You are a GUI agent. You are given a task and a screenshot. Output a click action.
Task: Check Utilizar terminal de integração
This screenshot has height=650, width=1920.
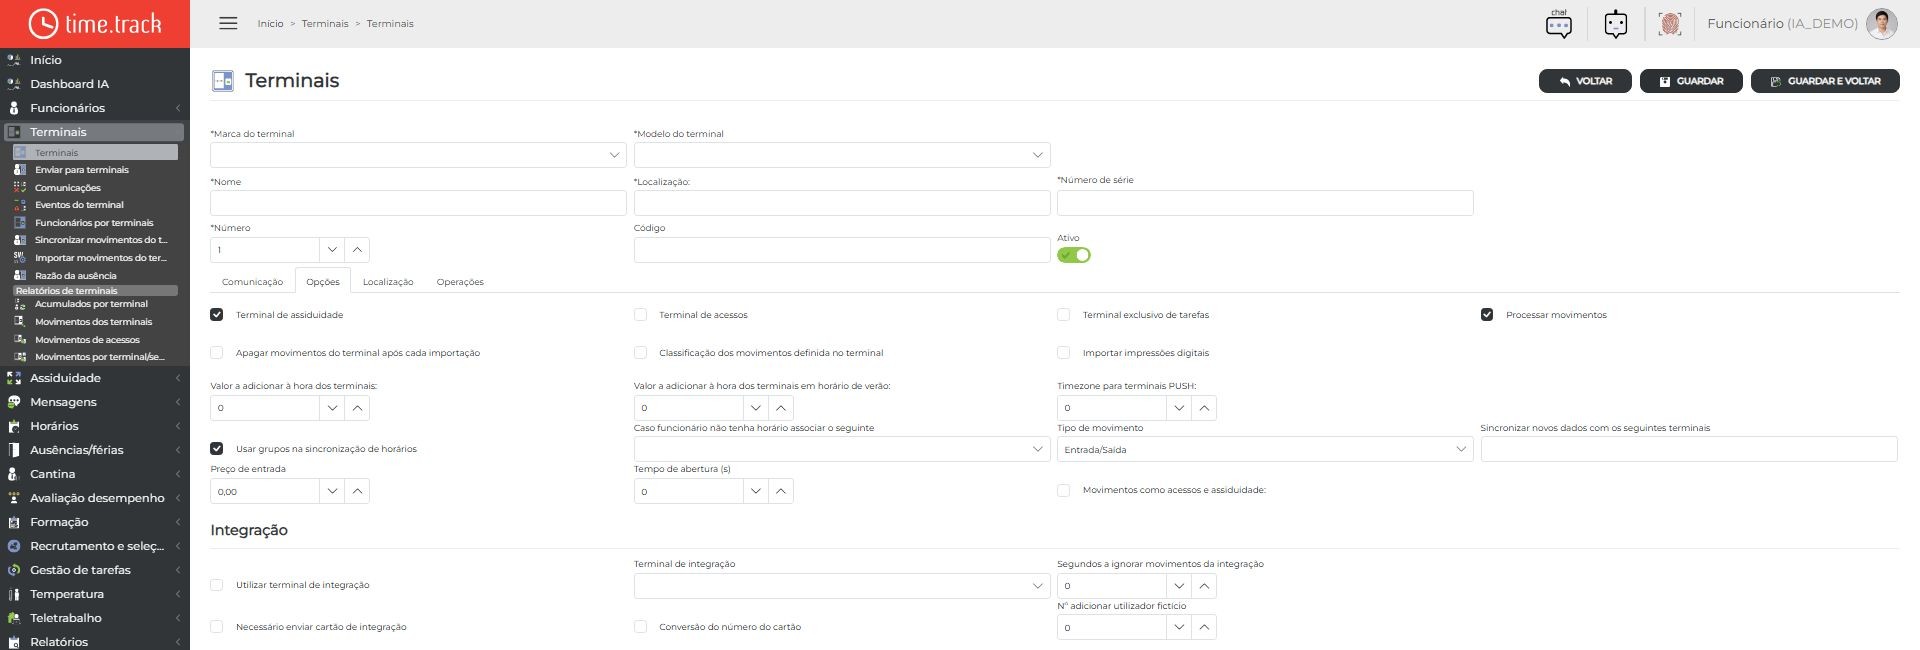point(217,585)
